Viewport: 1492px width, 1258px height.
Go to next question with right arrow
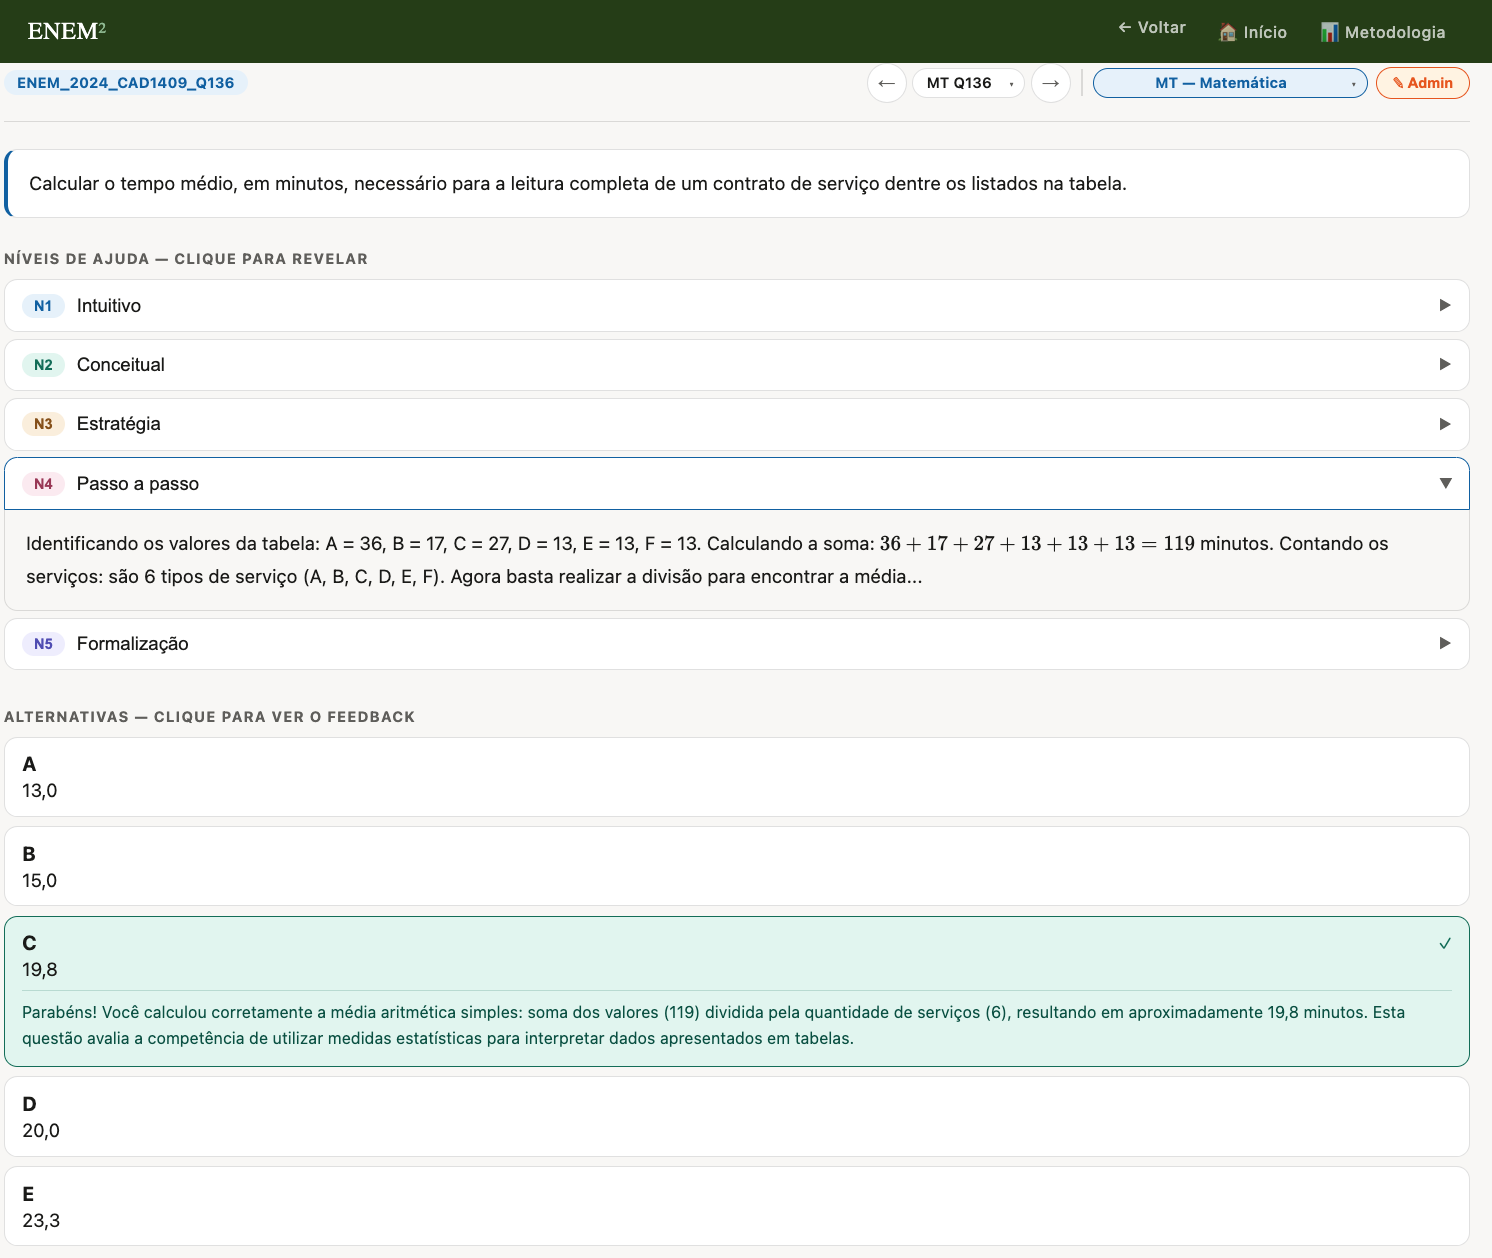[1051, 83]
